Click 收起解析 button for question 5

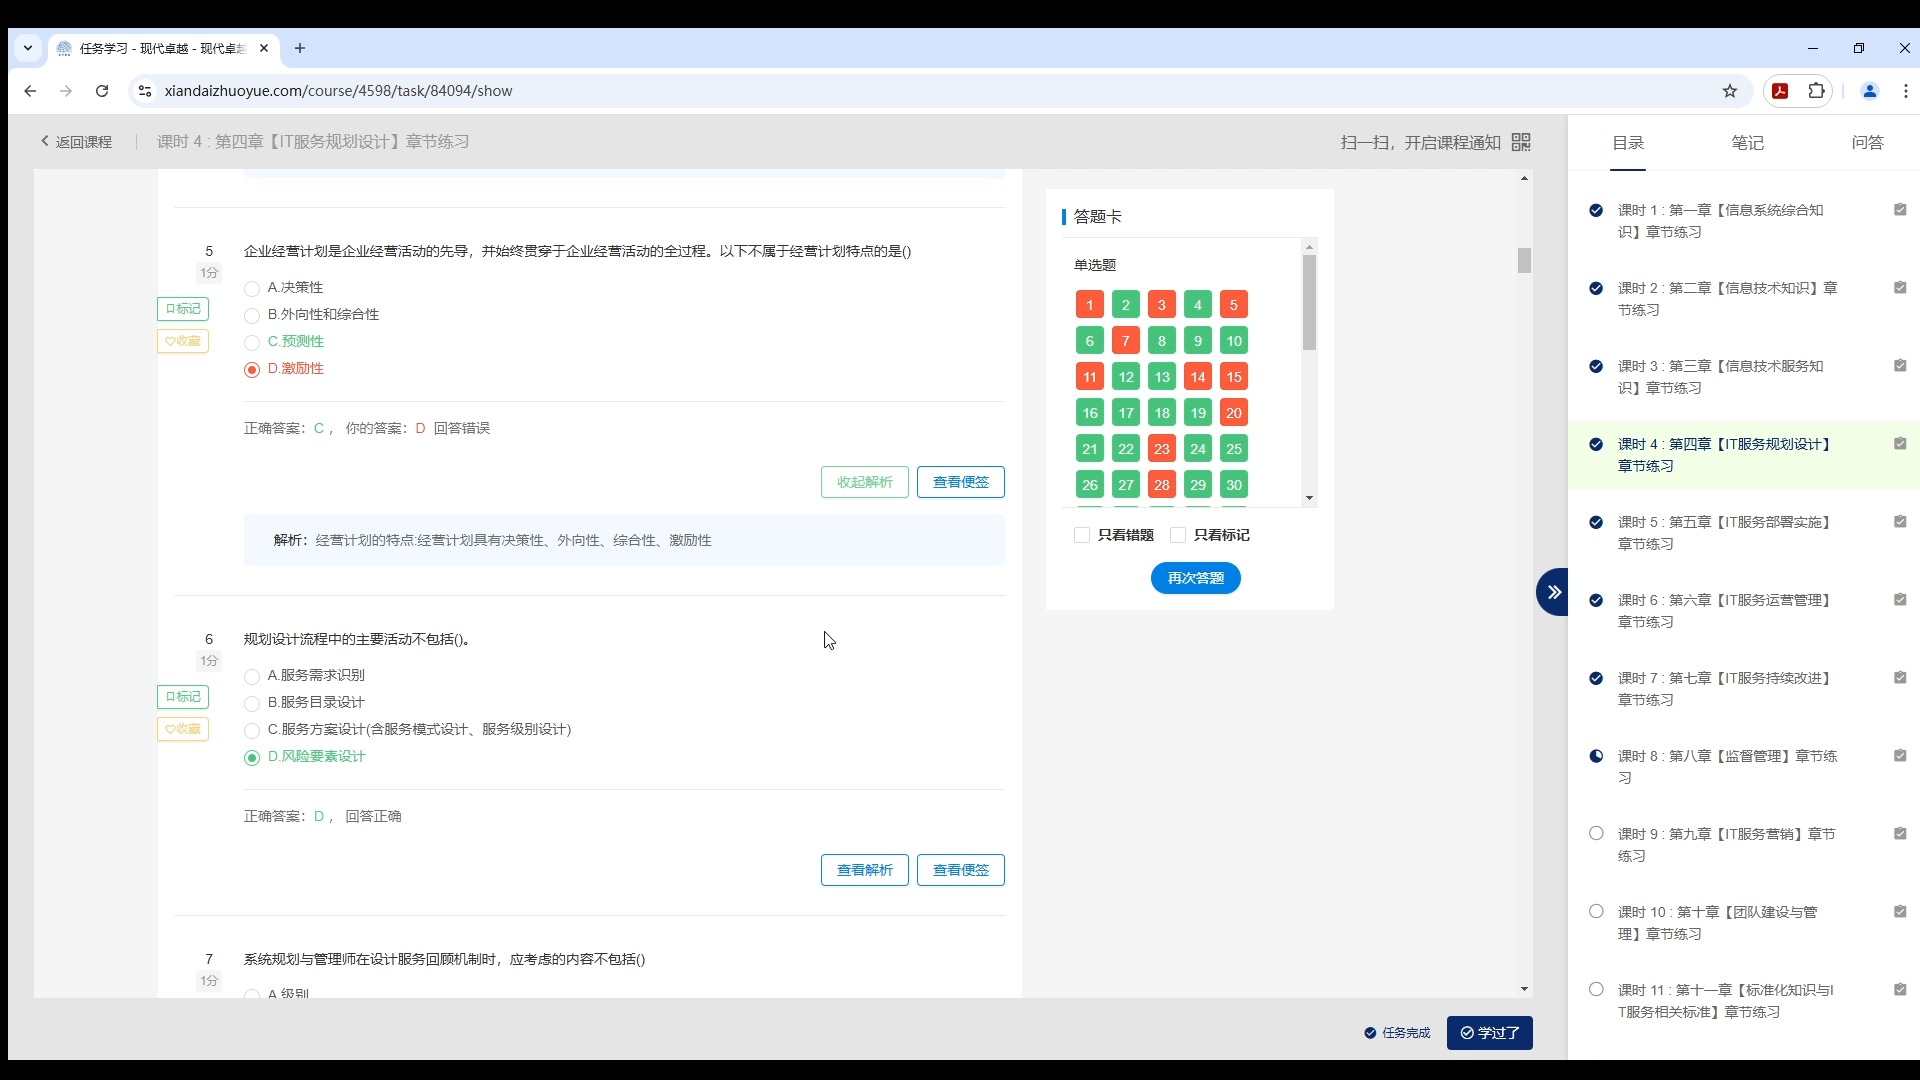tap(865, 482)
